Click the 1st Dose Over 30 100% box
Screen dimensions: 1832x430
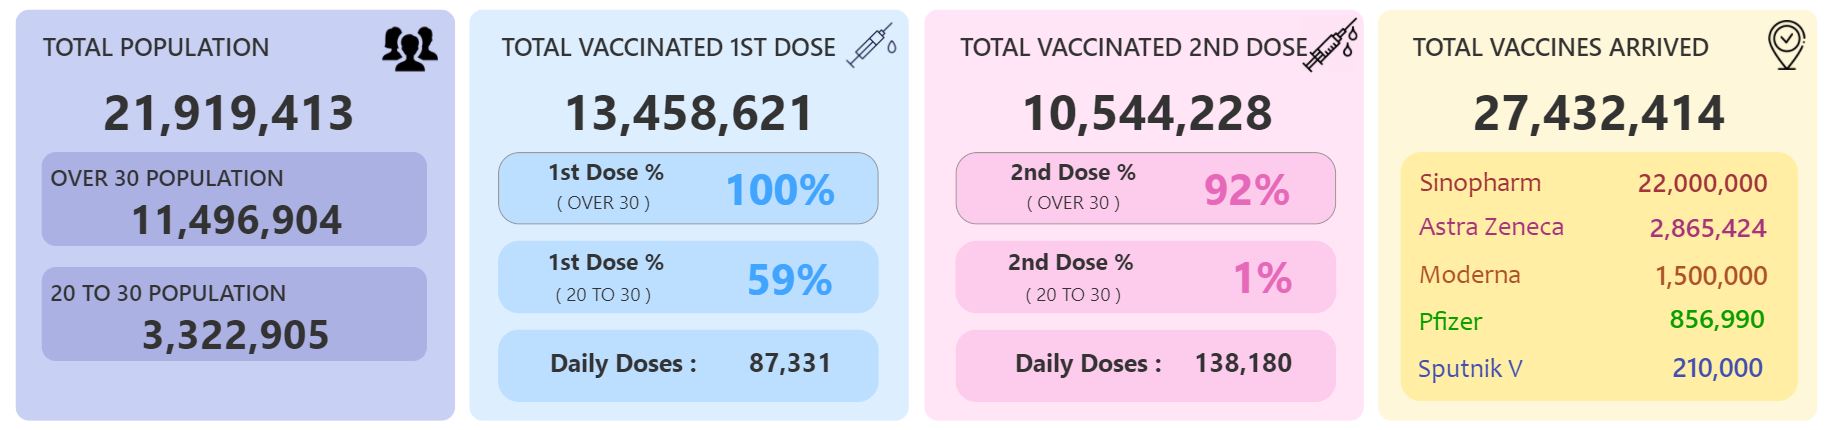click(688, 188)
